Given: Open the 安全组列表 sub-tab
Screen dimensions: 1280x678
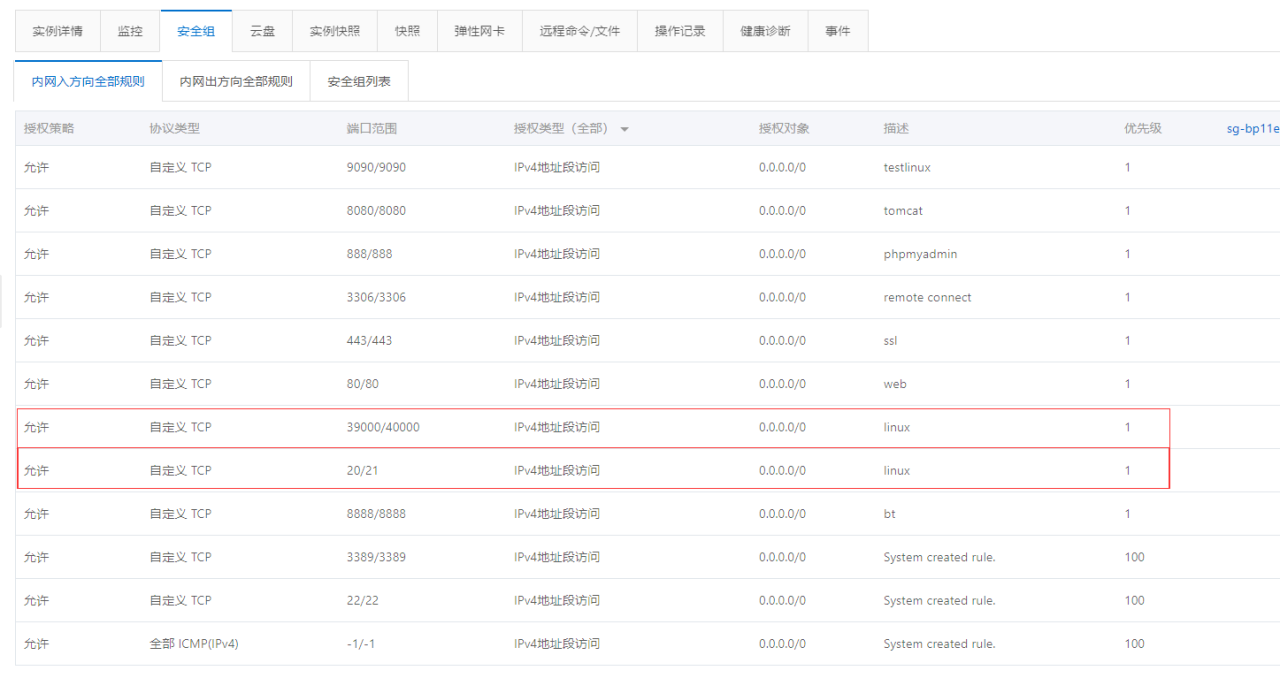Looking at the screenshot, I should point(359,81).
